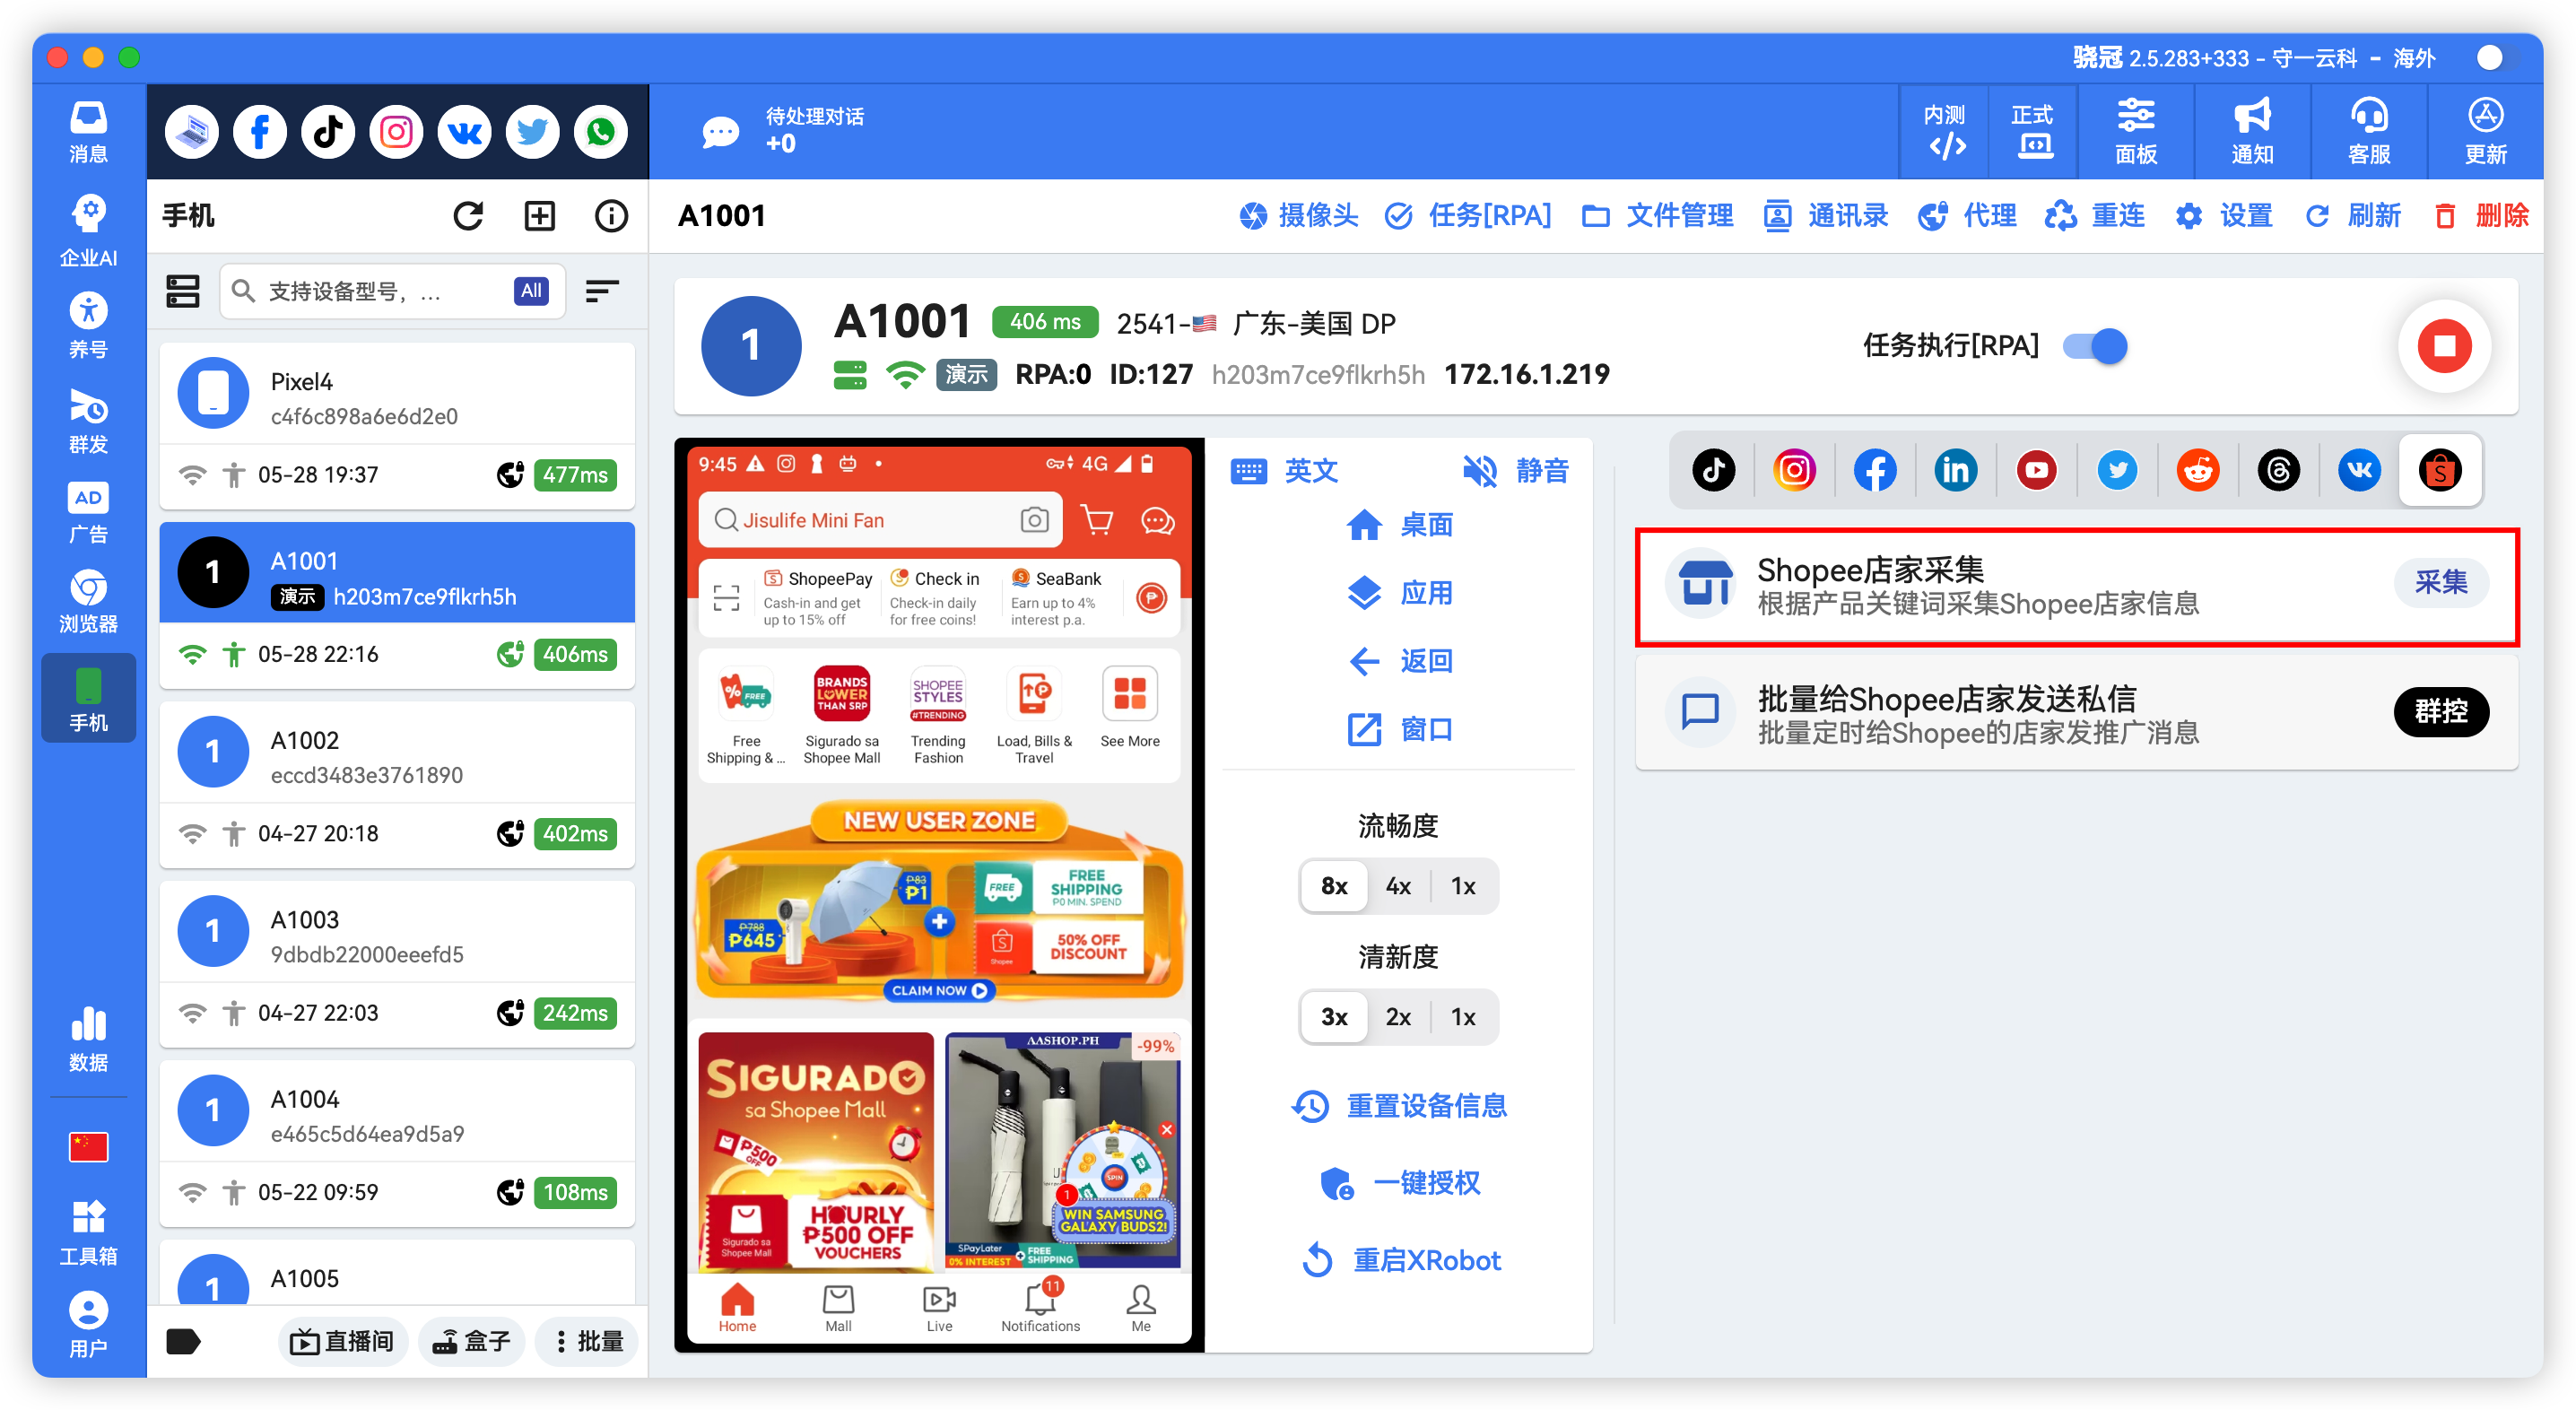This screenshot has height=1410, width=2576.
Task: Open the 浏览器 browser sidebar item
Action: (x=88, y=602)
